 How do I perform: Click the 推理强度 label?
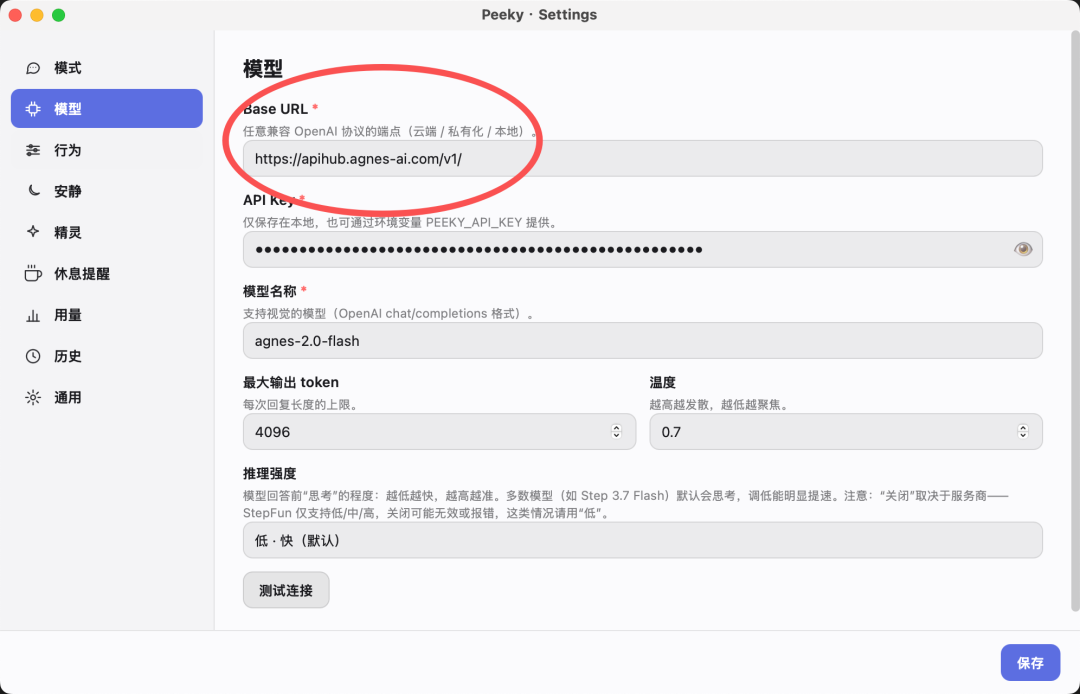coord(269,474)
